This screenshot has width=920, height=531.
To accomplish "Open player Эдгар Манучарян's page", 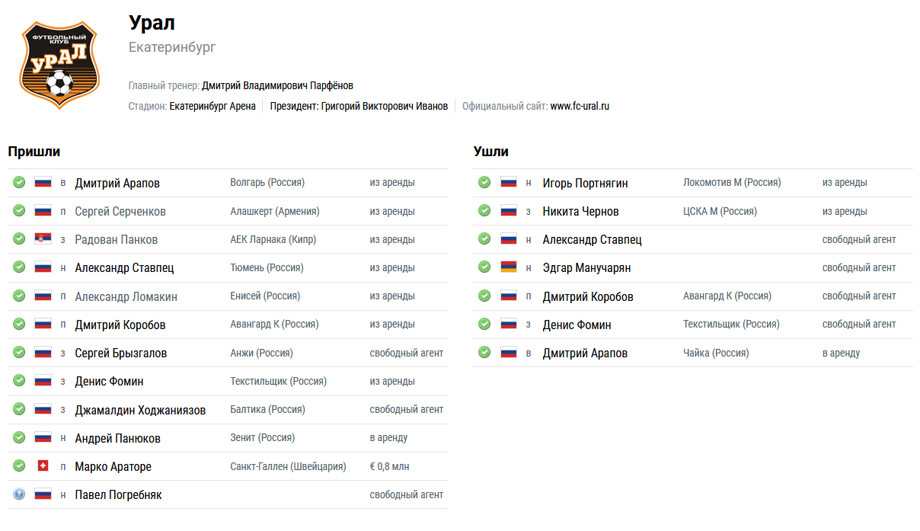I will point(586,268).
